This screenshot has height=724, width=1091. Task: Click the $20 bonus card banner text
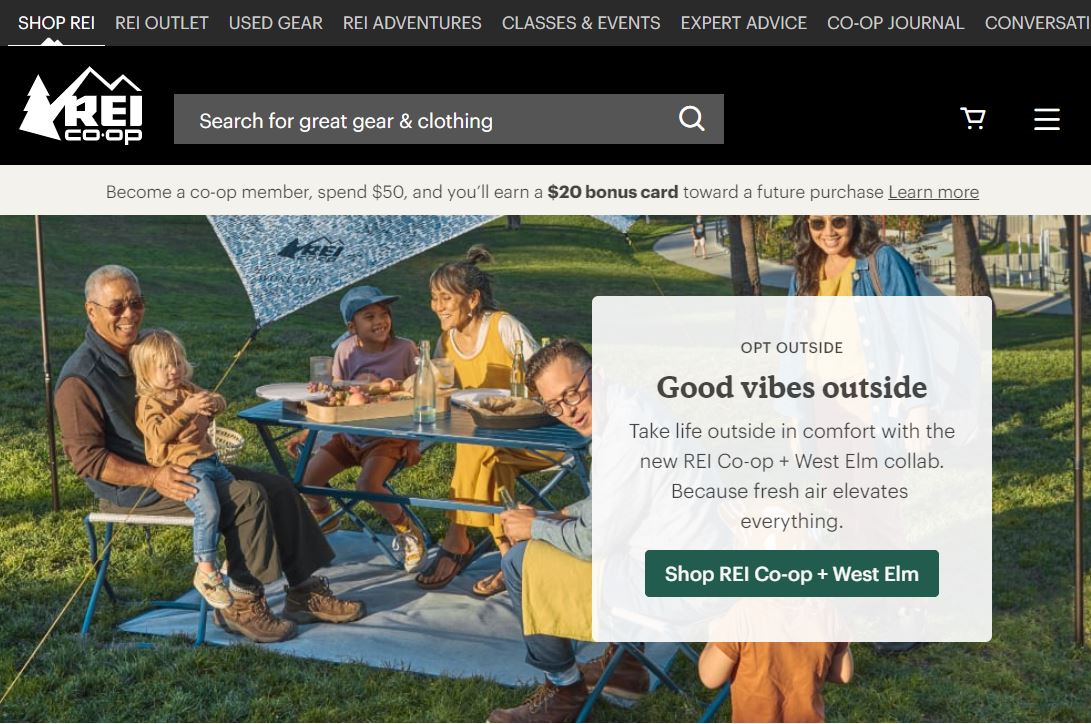[x=612, y=192]
